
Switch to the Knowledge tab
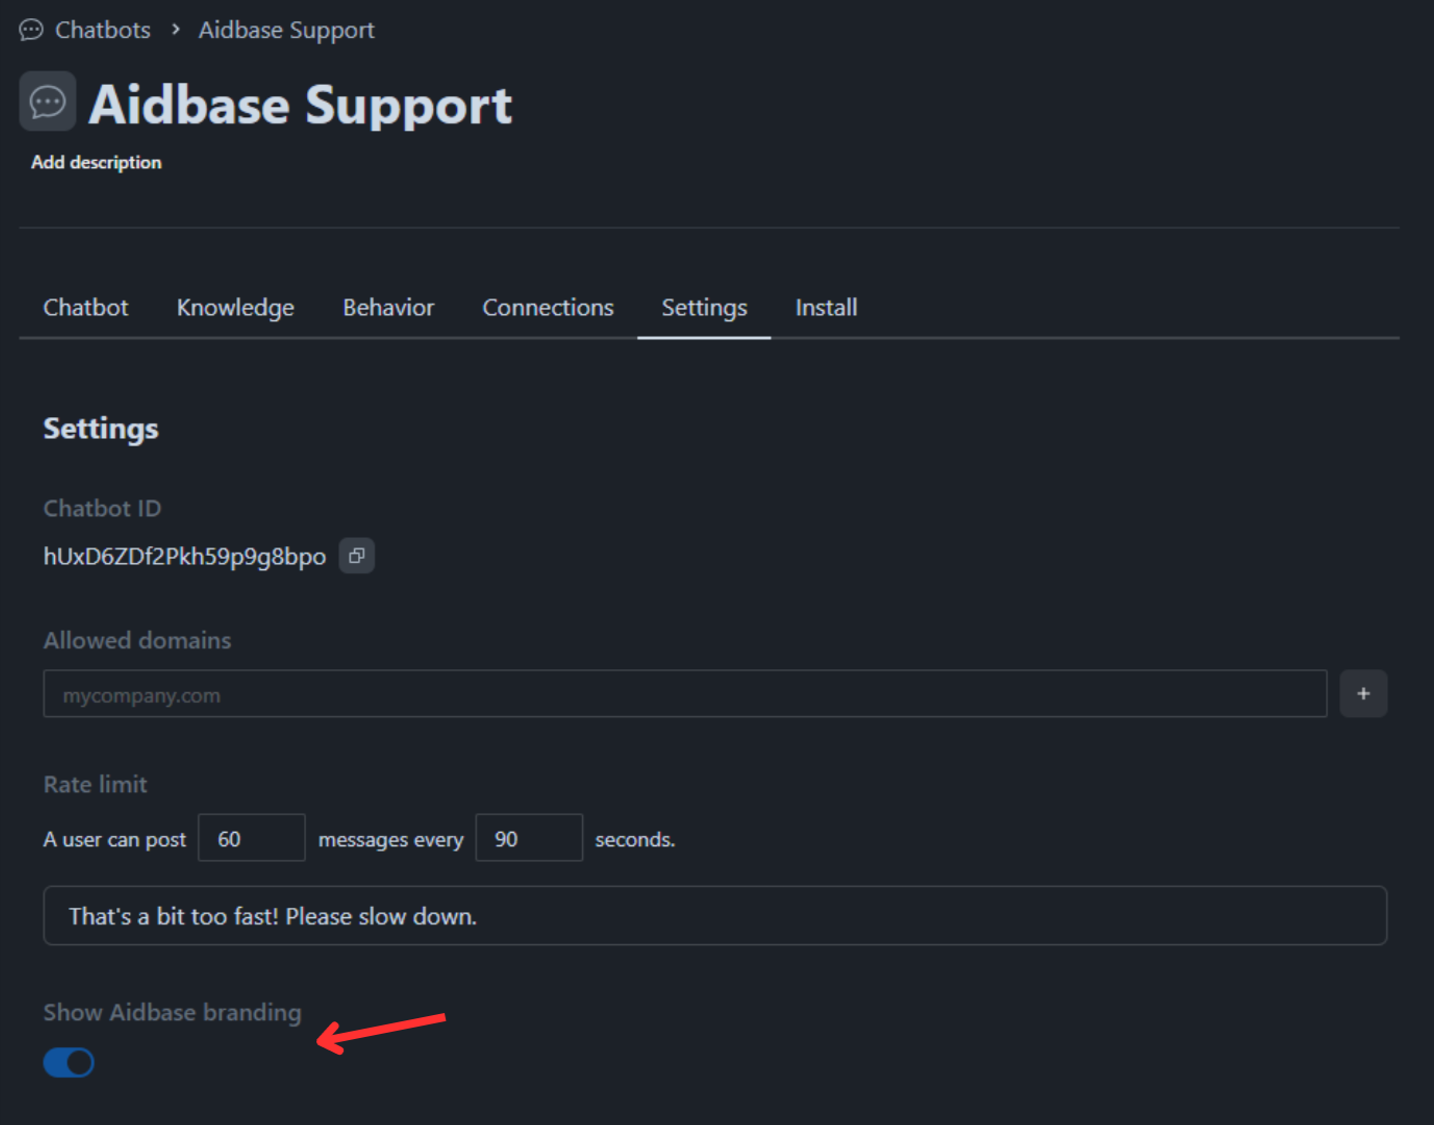point(235,307)
